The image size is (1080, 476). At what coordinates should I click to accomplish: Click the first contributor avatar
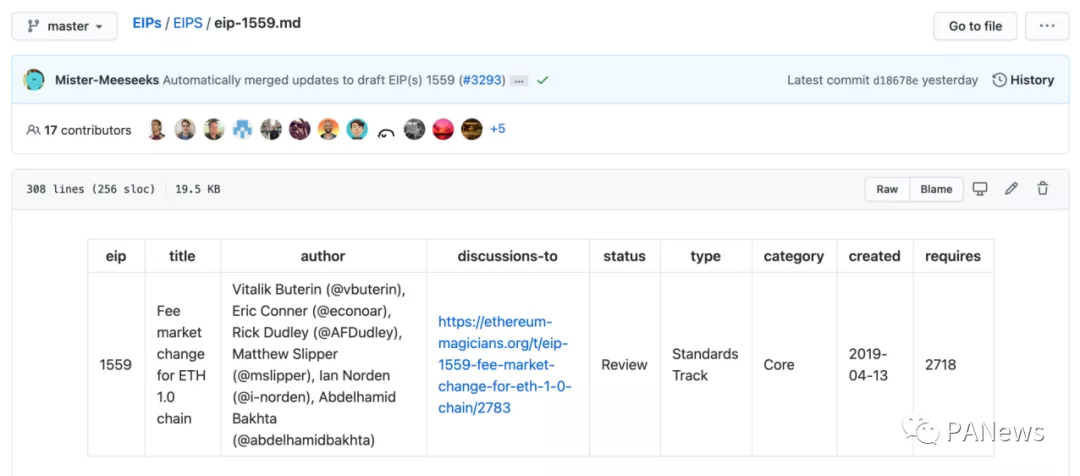click(156, 129)
